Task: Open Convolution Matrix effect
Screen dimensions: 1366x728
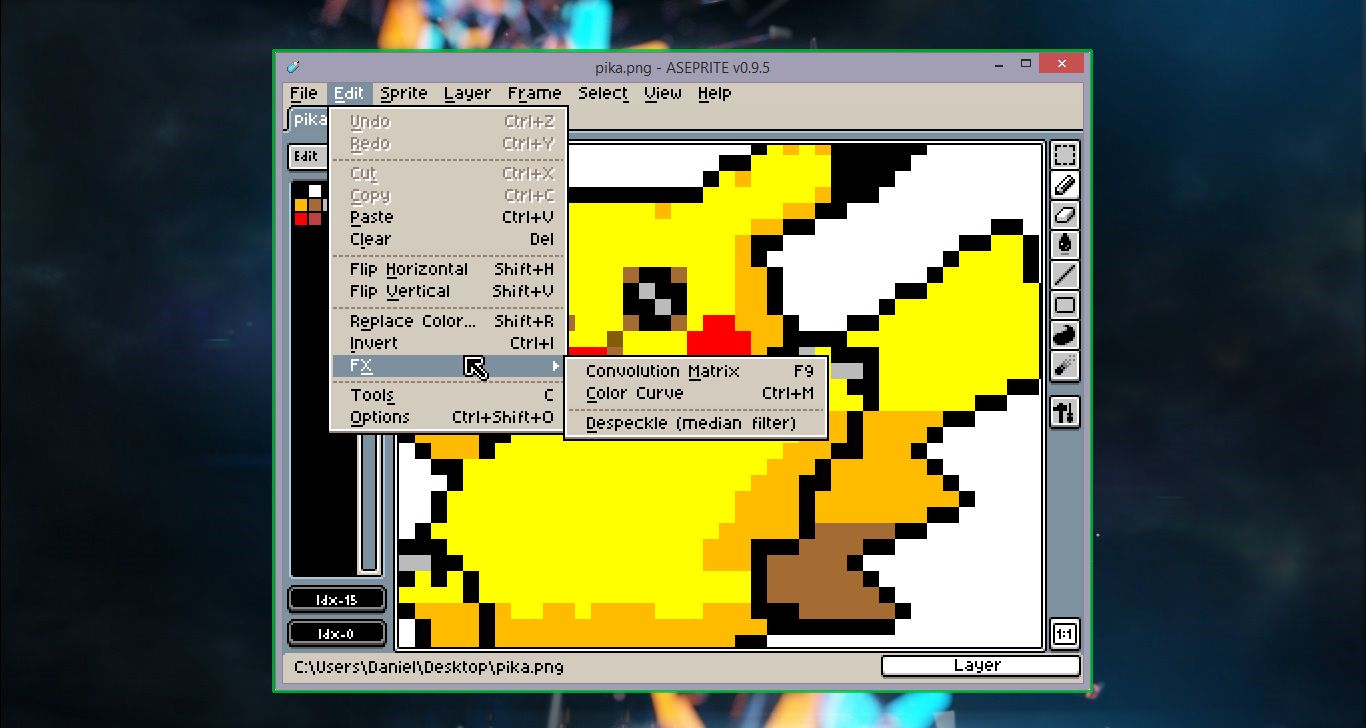Action: (x=697, y=371)
